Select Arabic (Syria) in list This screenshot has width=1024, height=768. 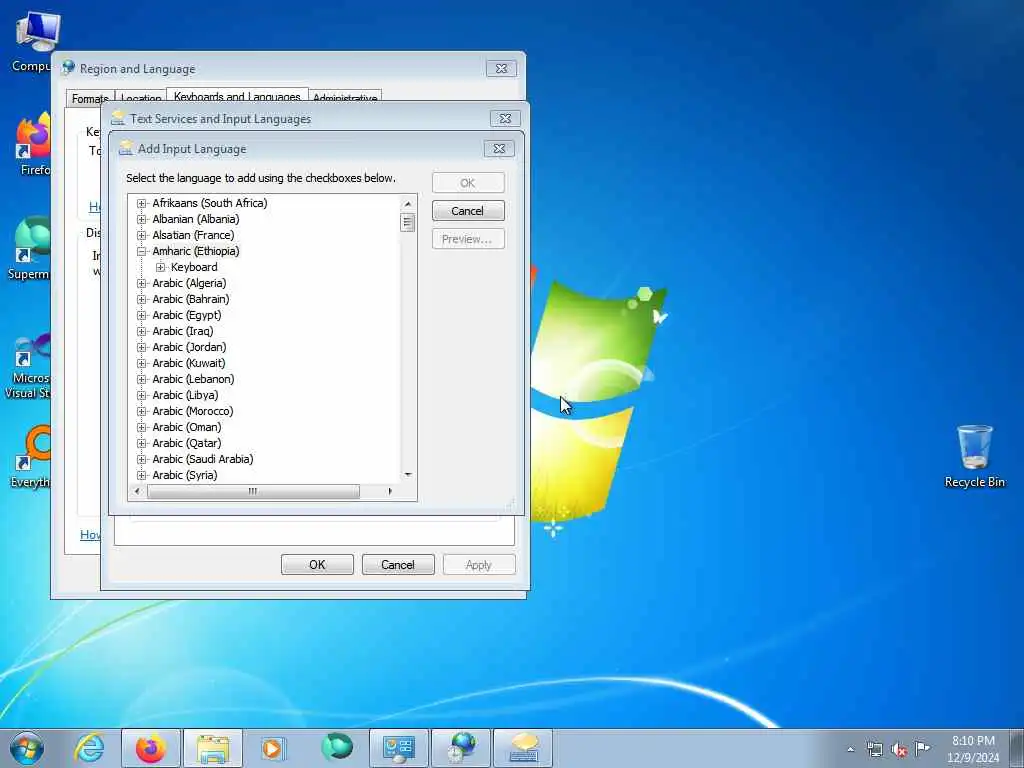[x=185, y=475]
